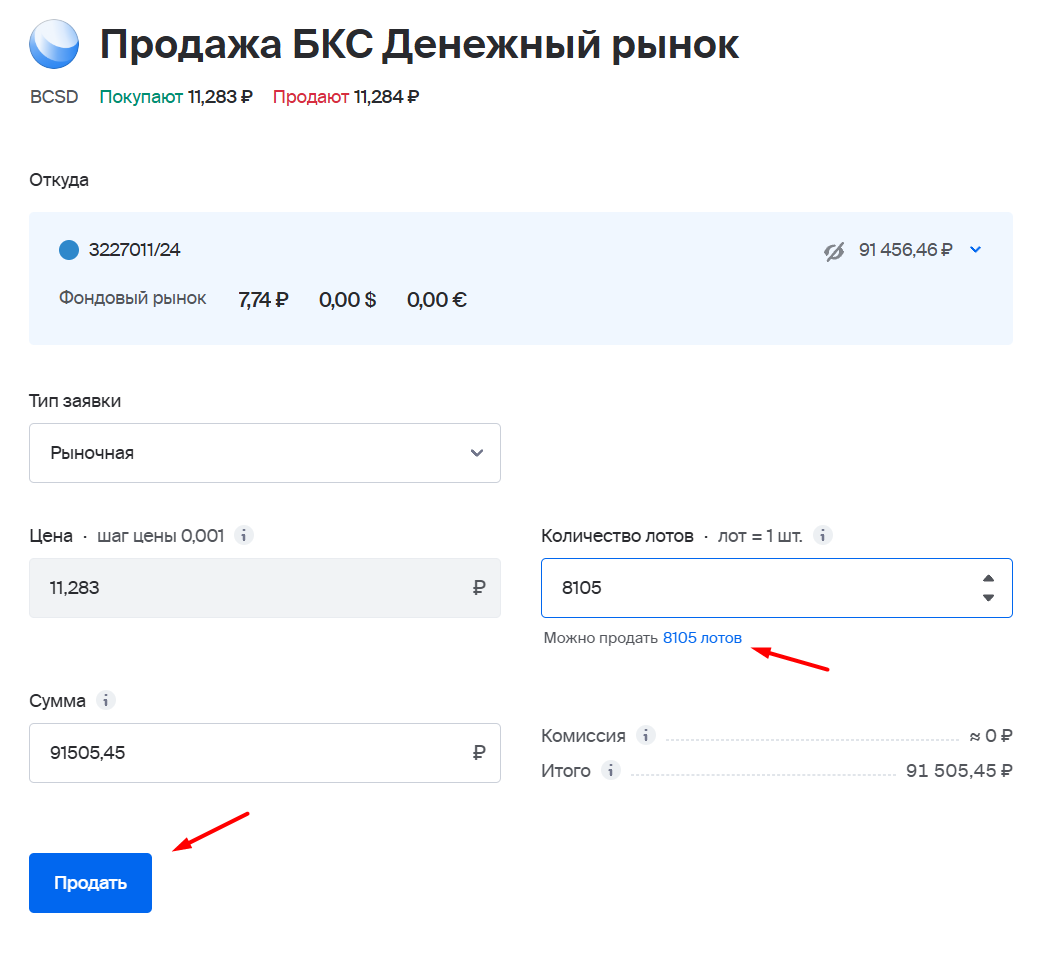Click the Количество лотов input field
This screenshot has width=1046, height=955.
pos(776,588)
